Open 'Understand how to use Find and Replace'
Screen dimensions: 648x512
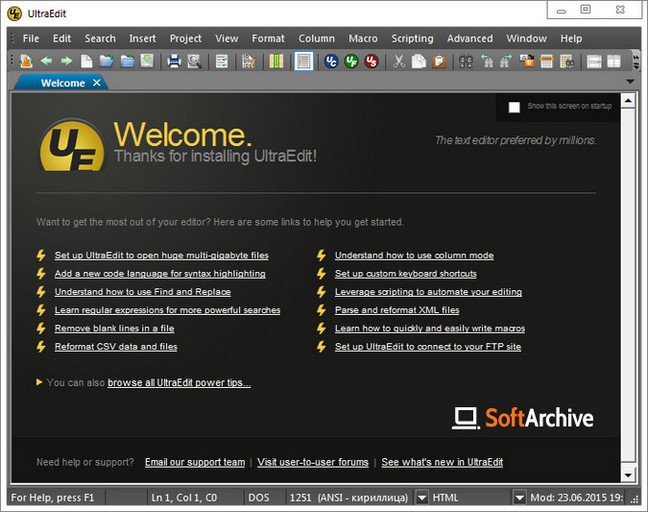pyautogui.click(x=143, y=292)
